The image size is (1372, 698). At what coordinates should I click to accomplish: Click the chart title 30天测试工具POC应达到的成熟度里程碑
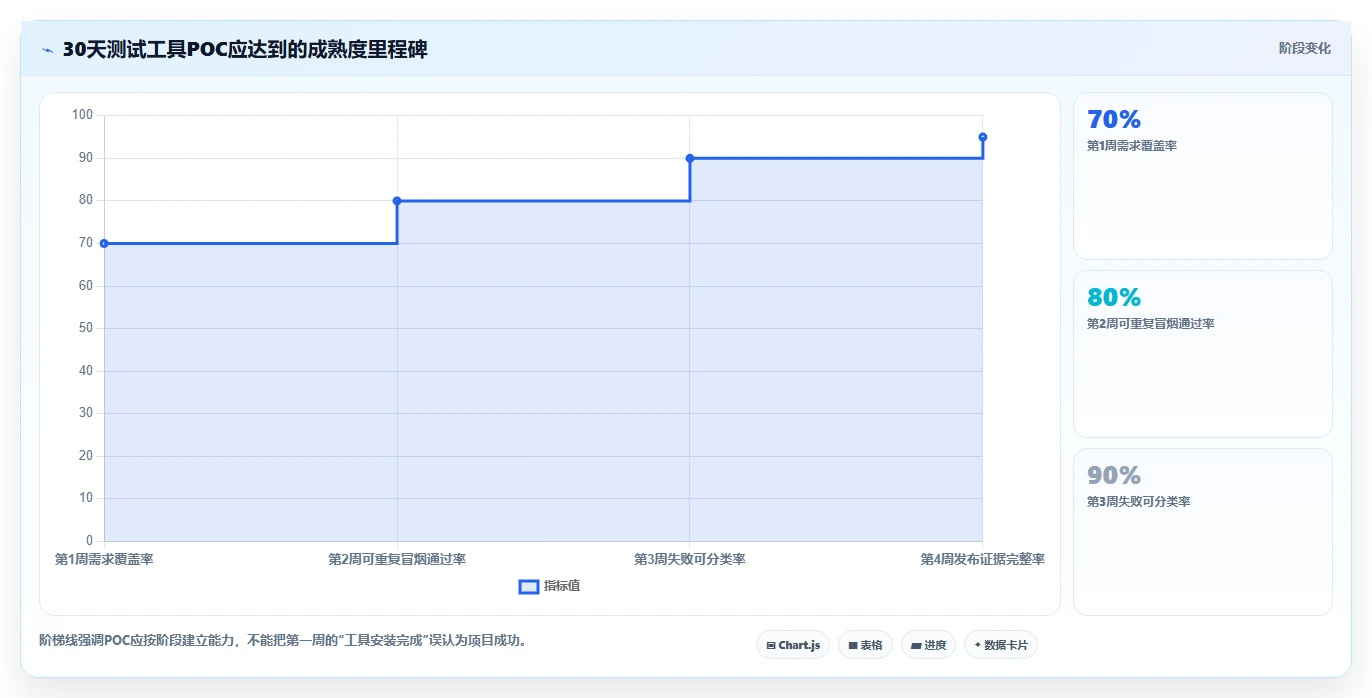tap(245, 49)
